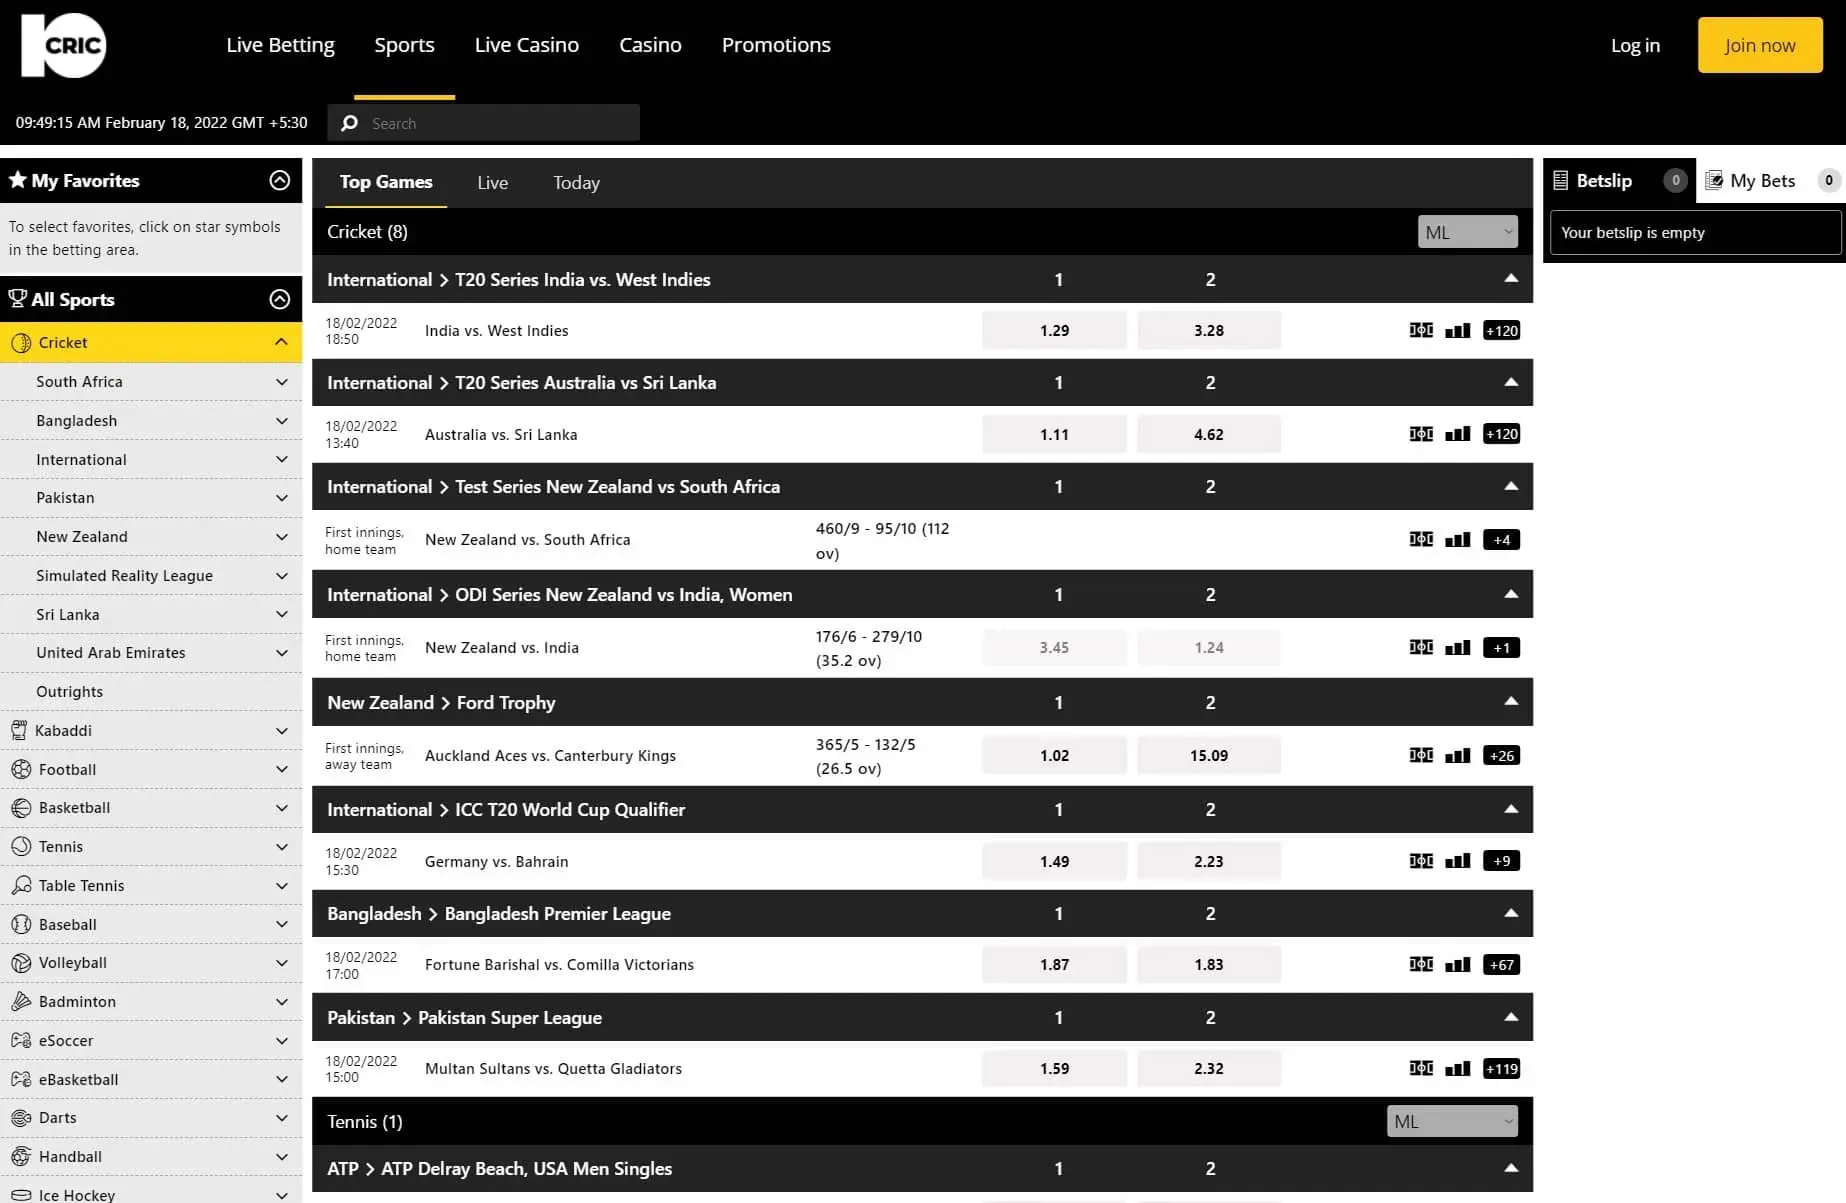Open scoreboard icon for Multan Sultans match
The height and width of the screenshot is (1203, 1846).
1420,1068
